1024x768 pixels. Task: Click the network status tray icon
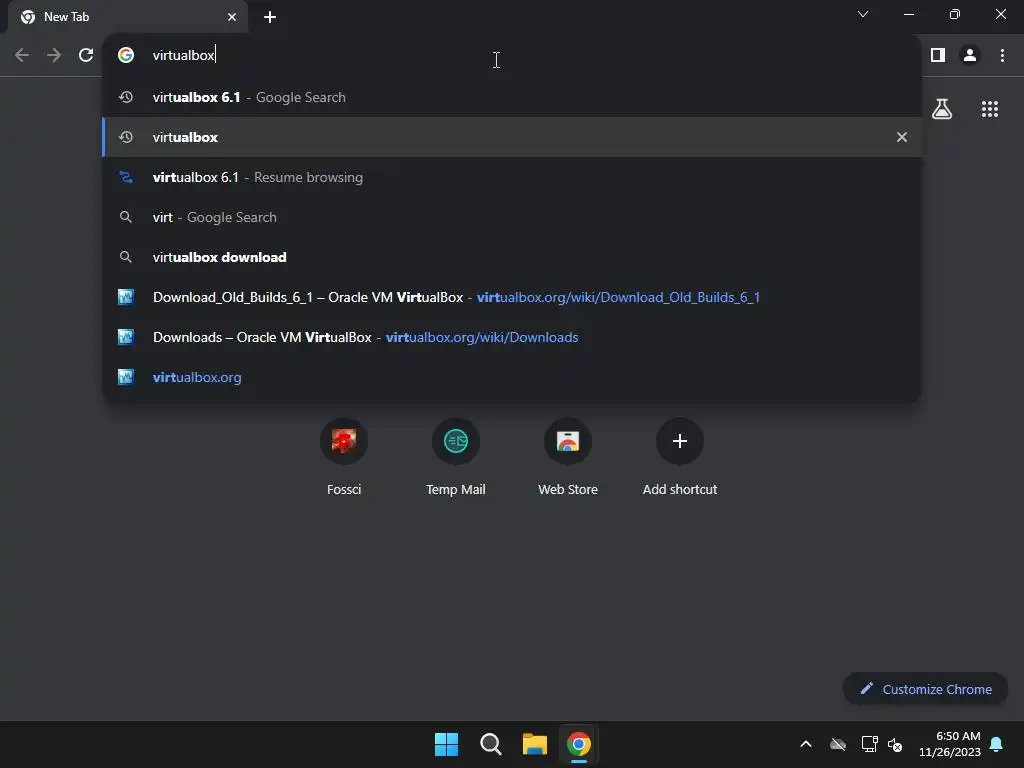point(869,744)
